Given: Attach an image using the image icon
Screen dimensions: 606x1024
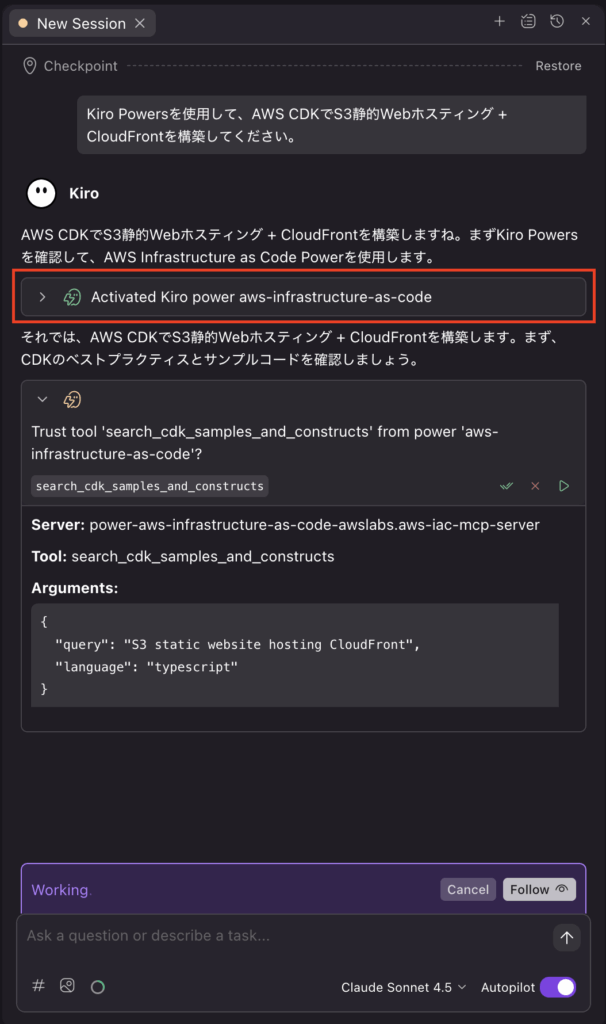Looking at the screenshot, I should pos(67,986).
